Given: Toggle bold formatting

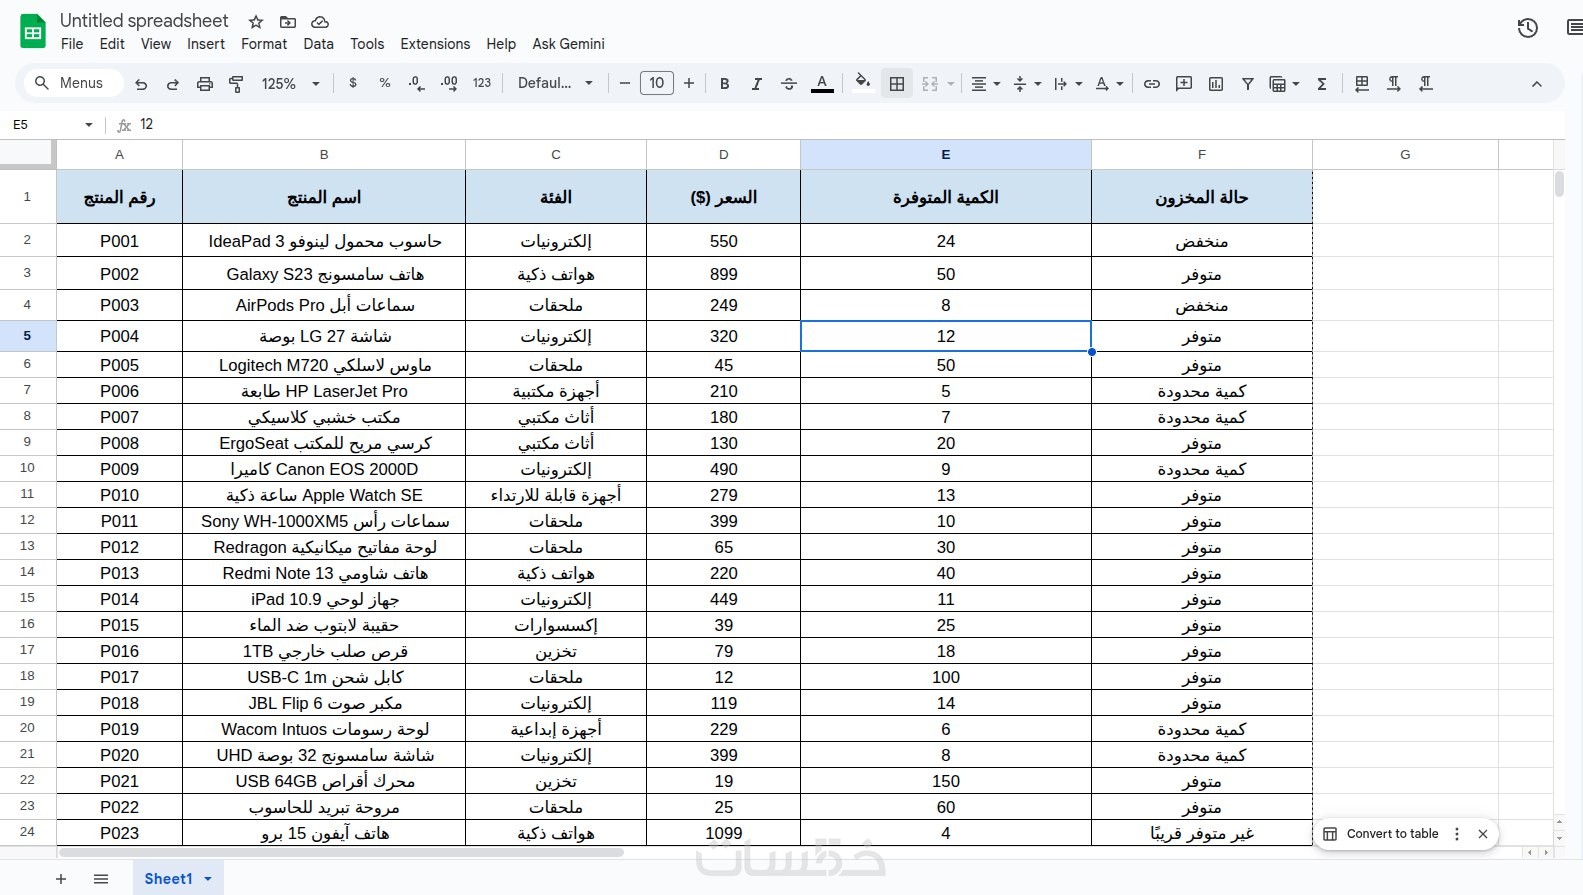Looking at the screenshot, I should [x=725, y=84].
